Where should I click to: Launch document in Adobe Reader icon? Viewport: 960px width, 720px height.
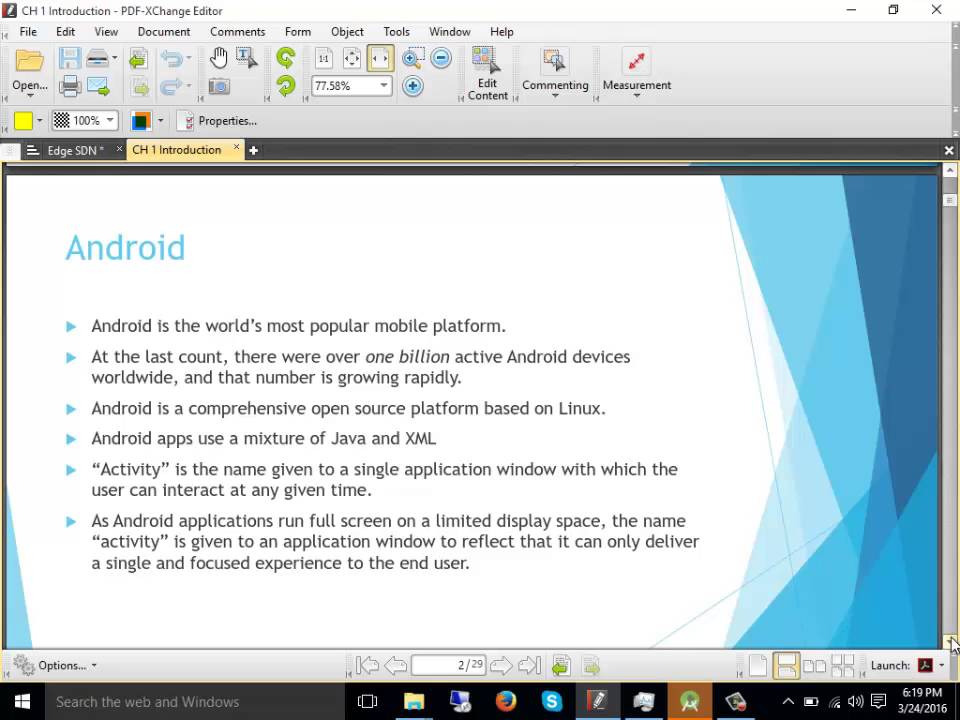pyautogui.click(x=924, y=666)
